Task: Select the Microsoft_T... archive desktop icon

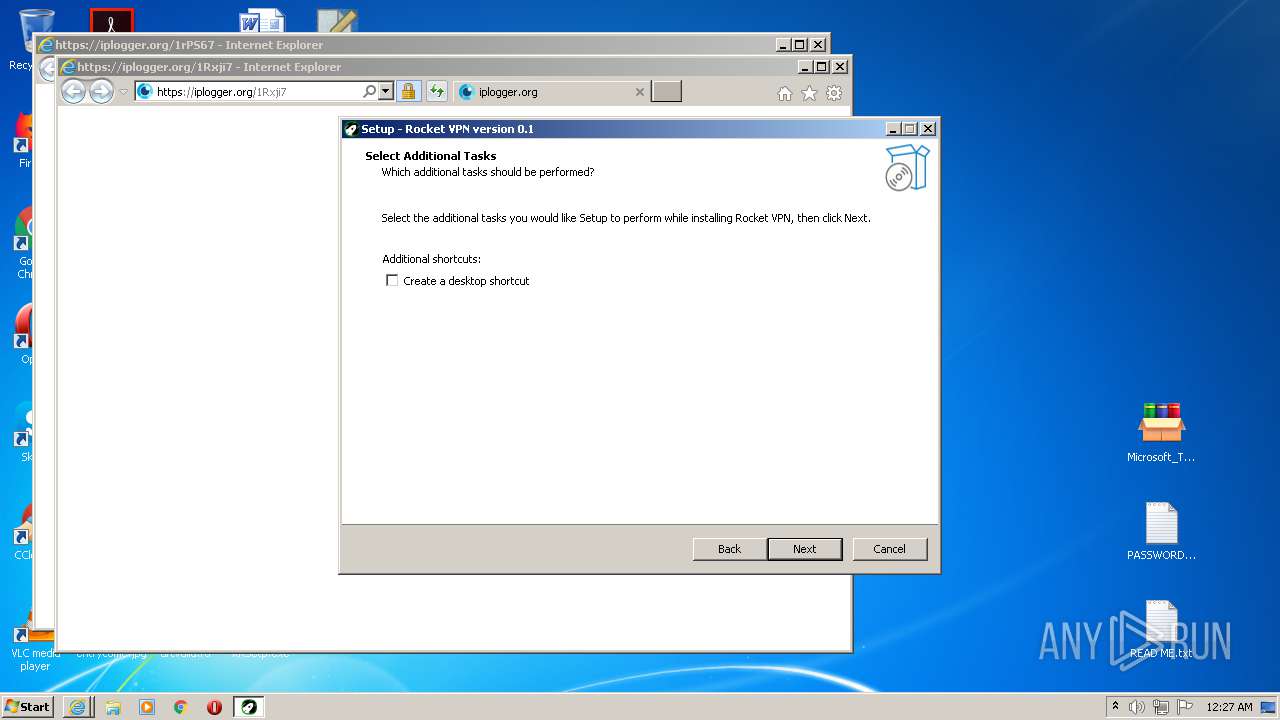Action: (x=1161, y=432)
